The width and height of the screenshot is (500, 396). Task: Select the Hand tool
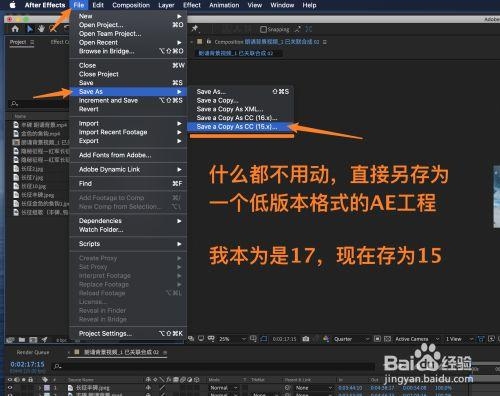tap(41, 29)
